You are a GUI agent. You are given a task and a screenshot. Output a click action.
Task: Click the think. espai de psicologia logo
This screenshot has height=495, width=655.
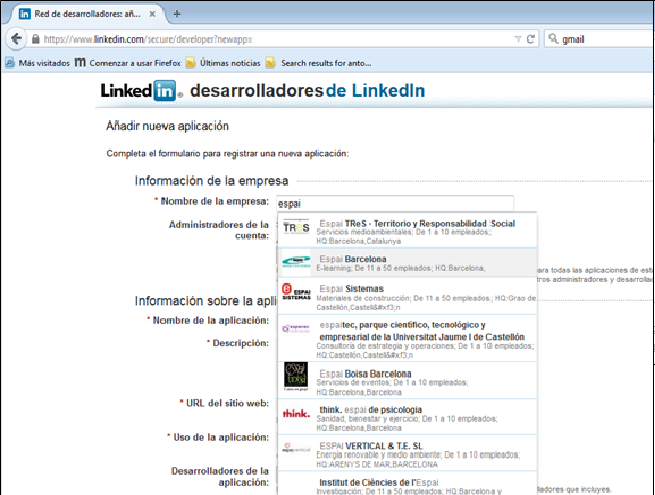coord(297,415)
